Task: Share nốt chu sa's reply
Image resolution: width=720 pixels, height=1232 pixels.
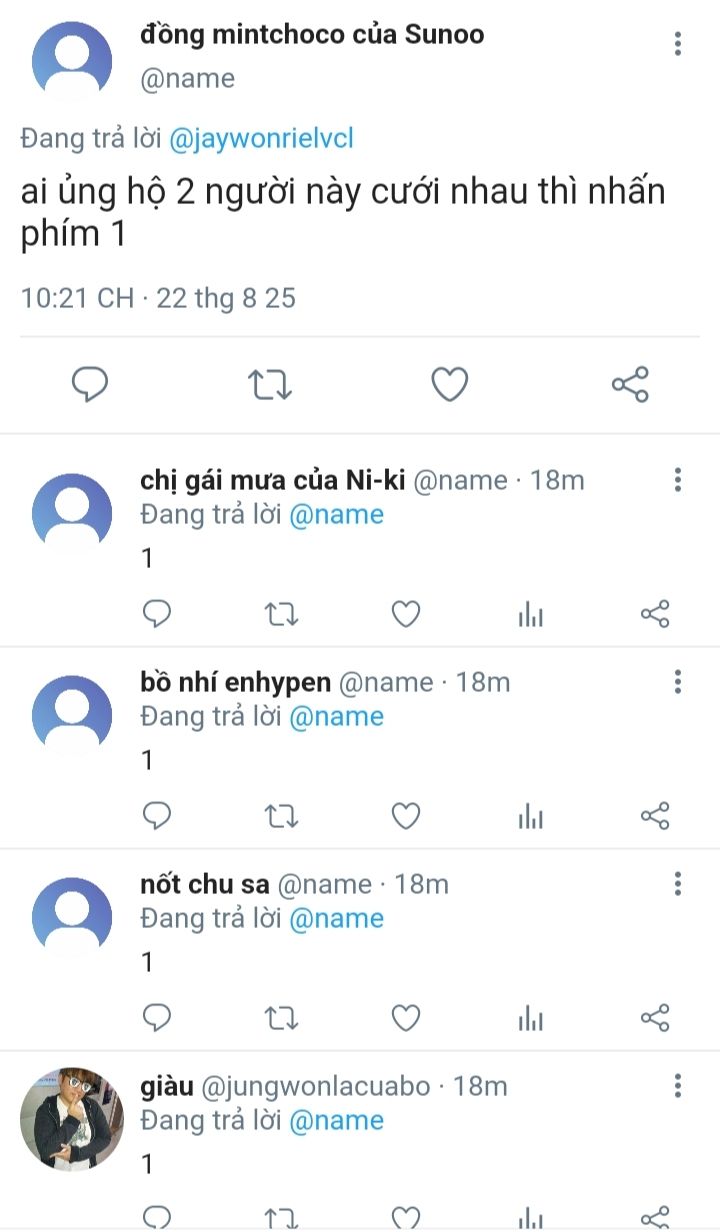Action: (x=654, y=1018)
